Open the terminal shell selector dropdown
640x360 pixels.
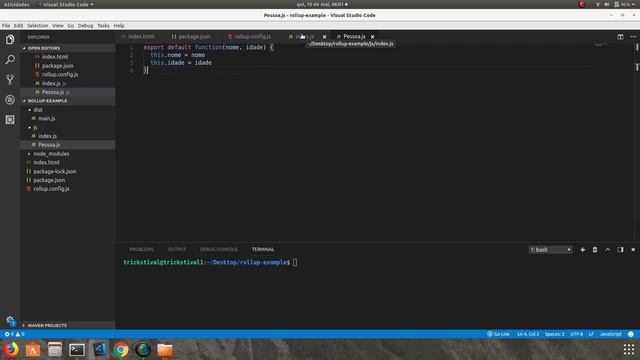pyautogui.click(x=551, y=250)
